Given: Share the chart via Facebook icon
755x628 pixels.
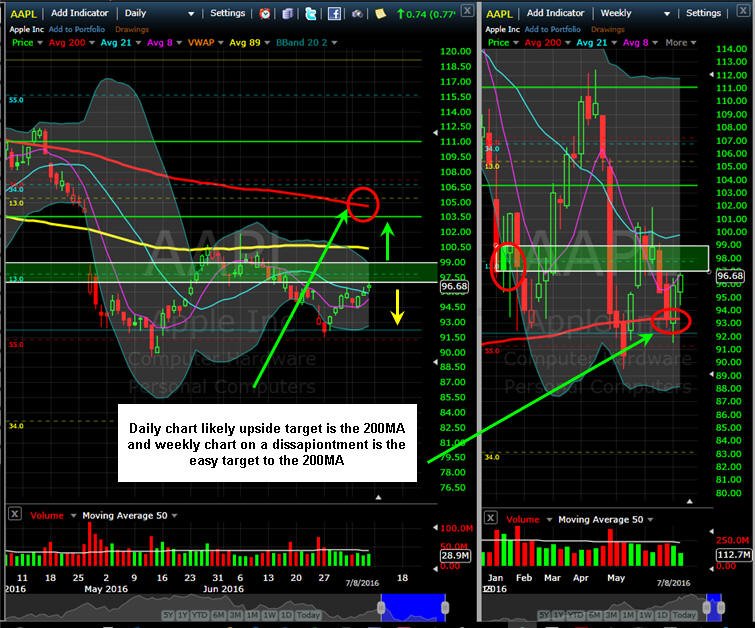Looking at the screenshot, I should [x=334, y=13].
